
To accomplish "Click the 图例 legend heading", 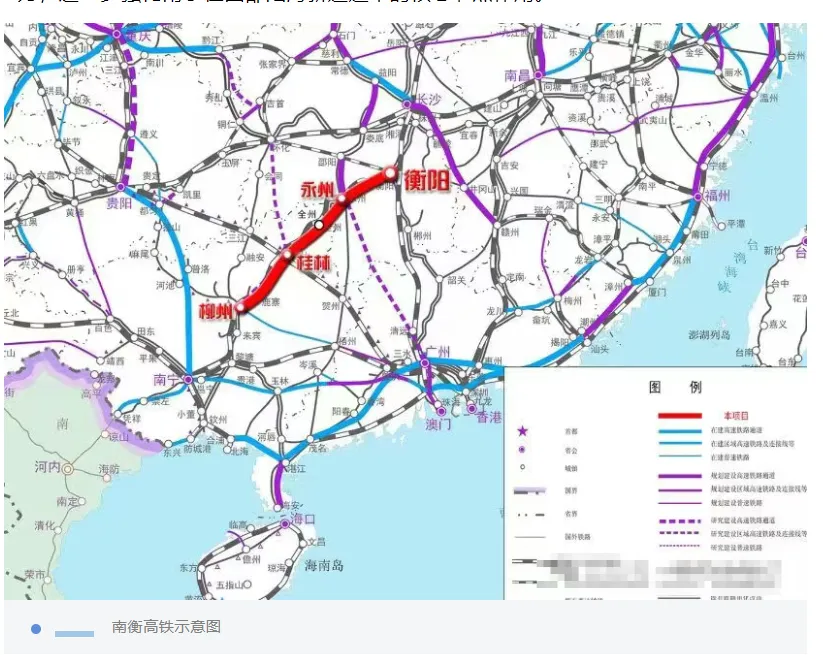I will [676, 387].
